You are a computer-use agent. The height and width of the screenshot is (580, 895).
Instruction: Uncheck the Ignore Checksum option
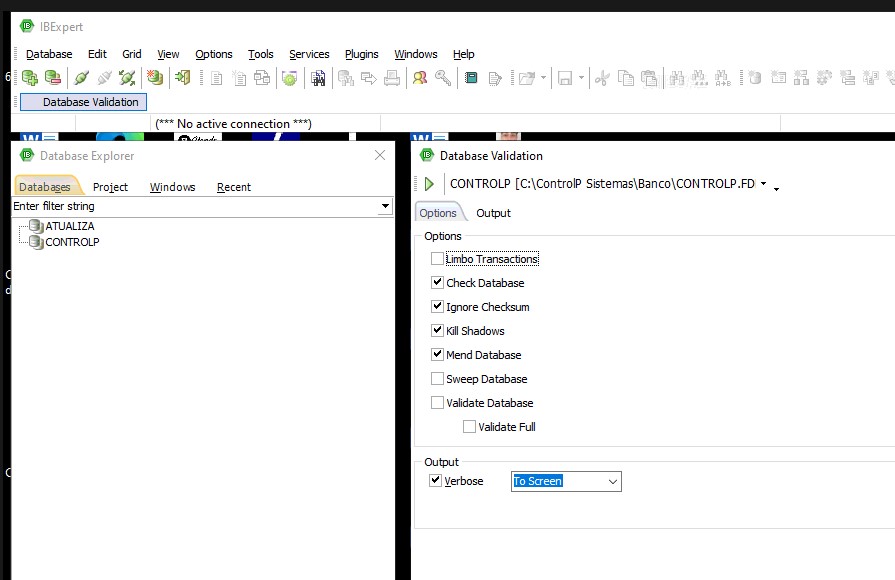pyautogui.click(x=437, y=307)
